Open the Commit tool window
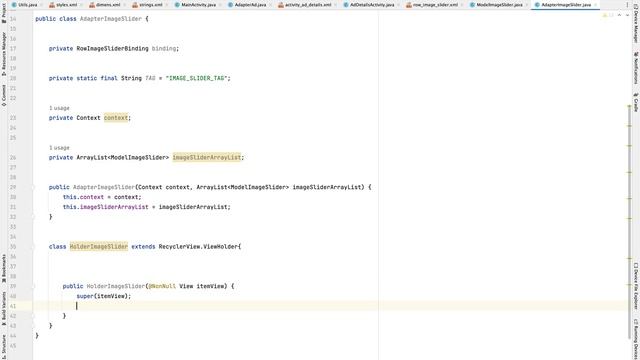 click(x=4, y=96)
